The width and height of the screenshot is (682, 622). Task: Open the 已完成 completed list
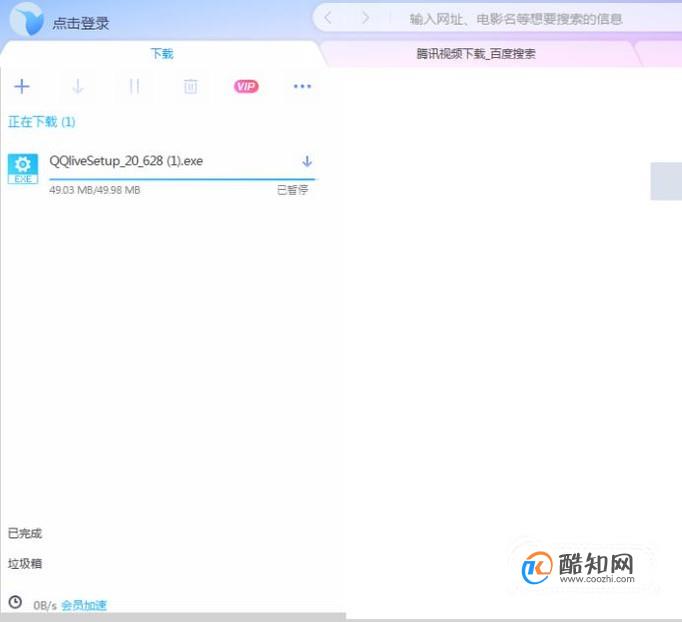pos(25,533)
